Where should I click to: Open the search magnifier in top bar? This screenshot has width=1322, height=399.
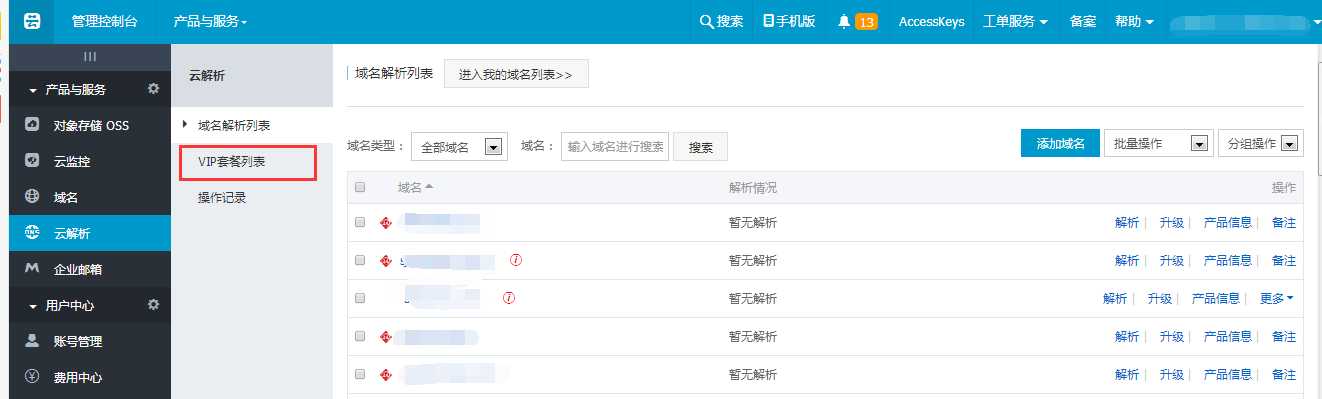tap(706, 22)
